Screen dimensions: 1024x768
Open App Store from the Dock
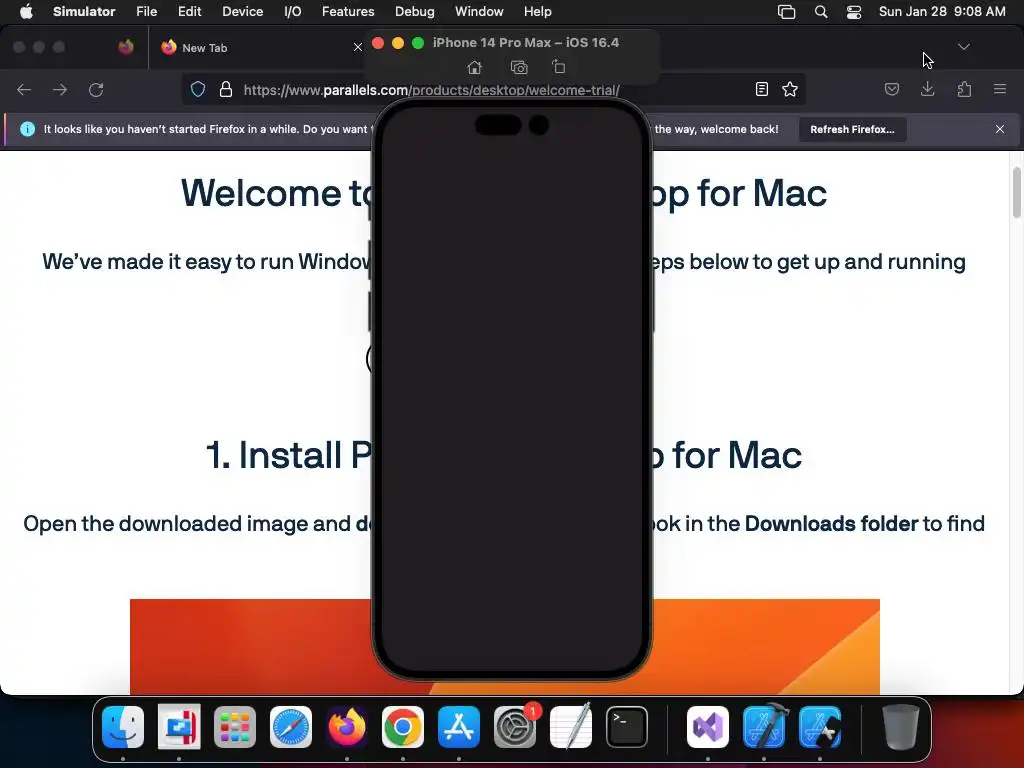458,727
